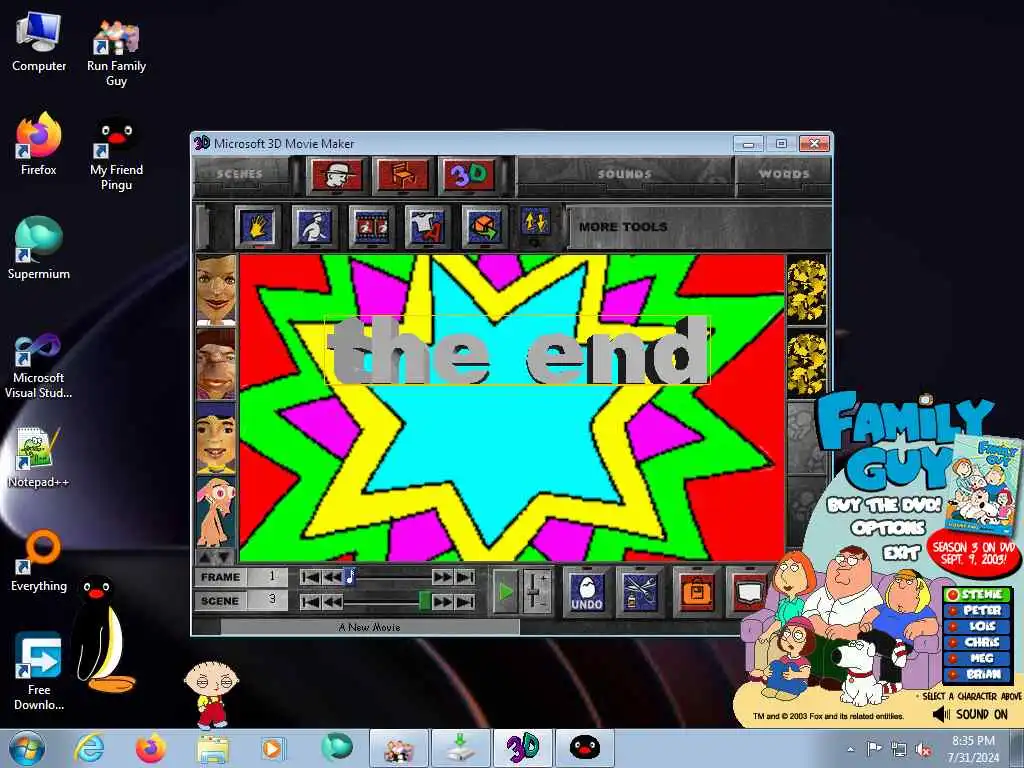Open the Actors browser with hat-man icon
This screenshot has width=1024, height=768.
(x=336, y=176)
